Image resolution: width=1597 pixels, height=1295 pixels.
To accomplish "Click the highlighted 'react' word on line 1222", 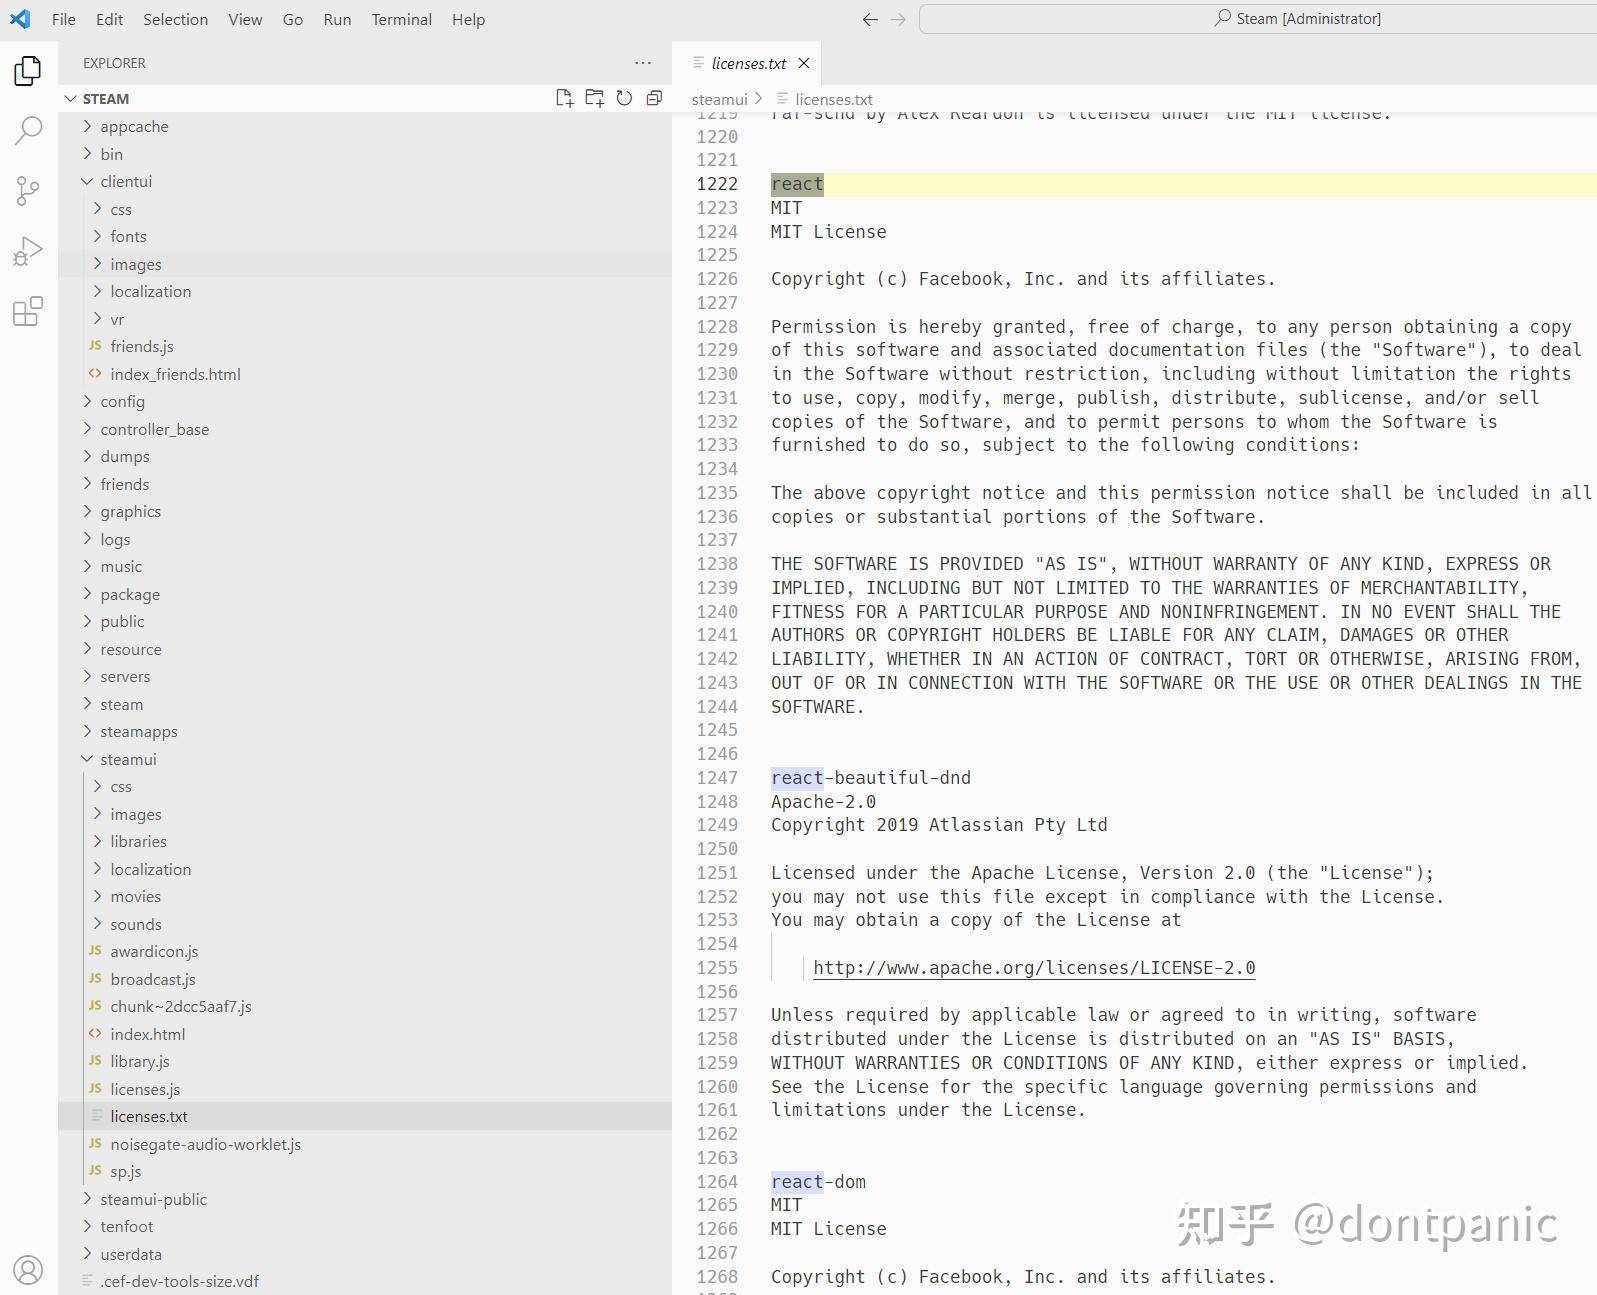I will 797,184.
